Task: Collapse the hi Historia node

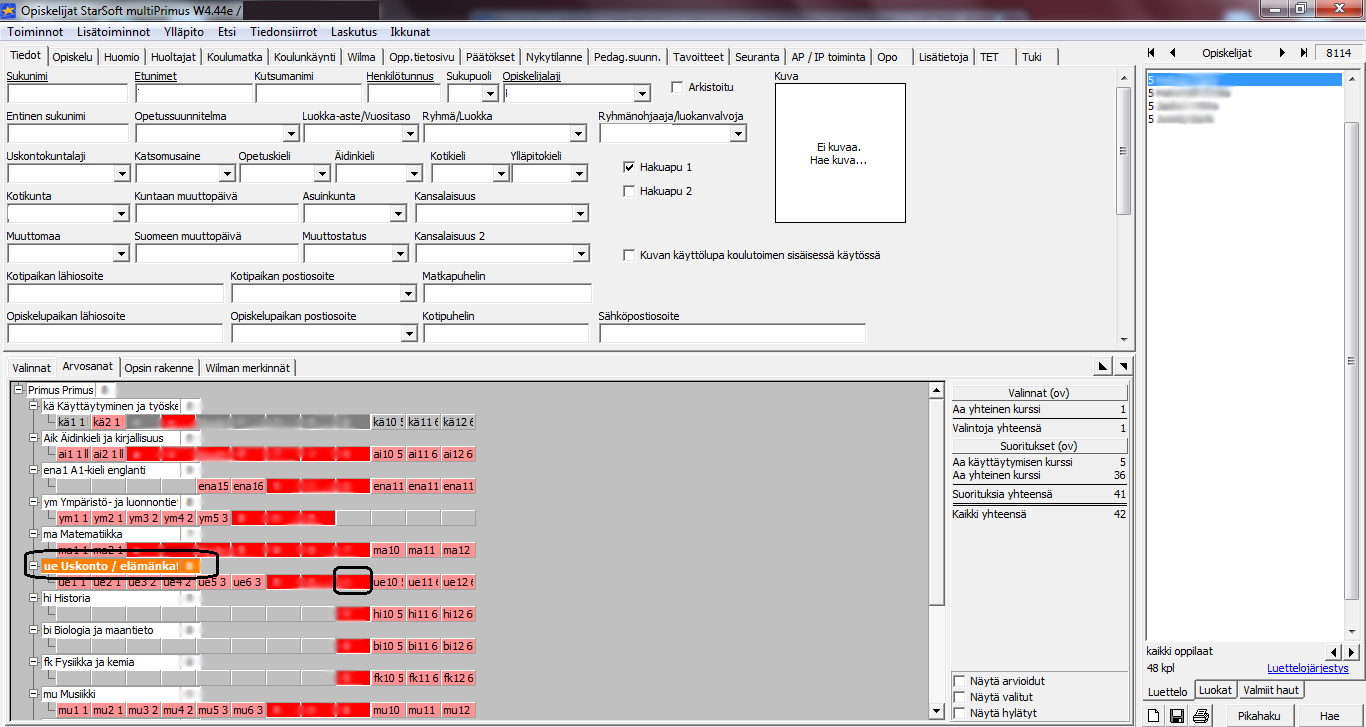Action: click(35, 598)
